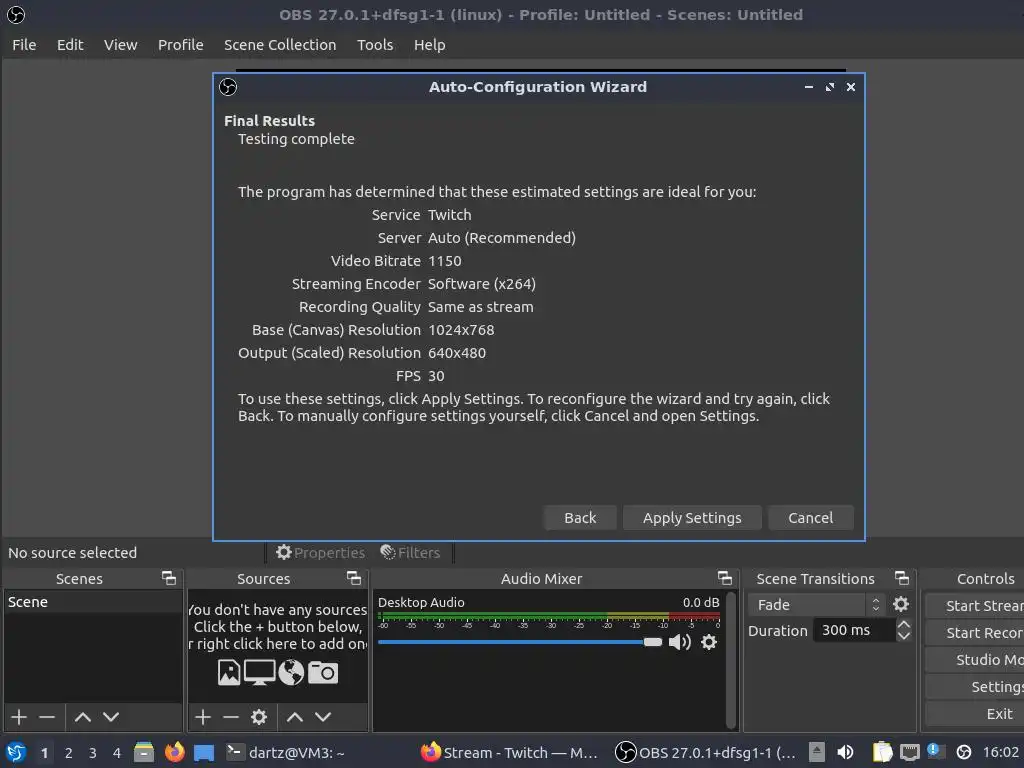Open Settings from the Controls panel
The height and width of the screenshot is (768, 1024).
[x=975, y=687]
